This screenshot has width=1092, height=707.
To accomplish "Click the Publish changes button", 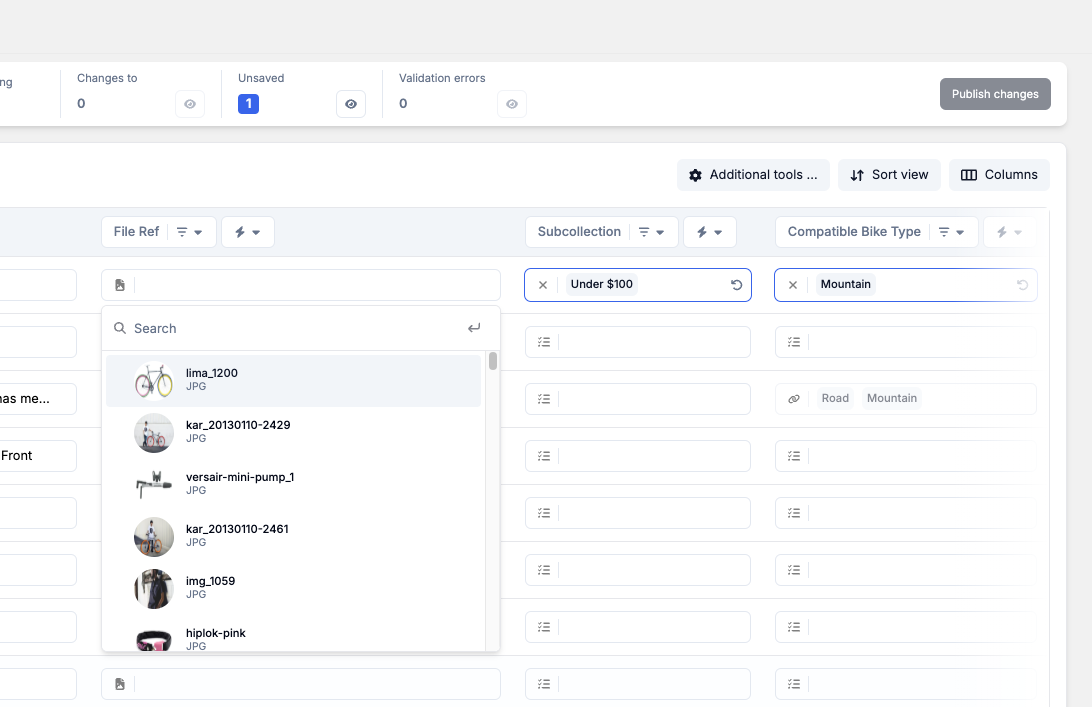I will [994, 94].
